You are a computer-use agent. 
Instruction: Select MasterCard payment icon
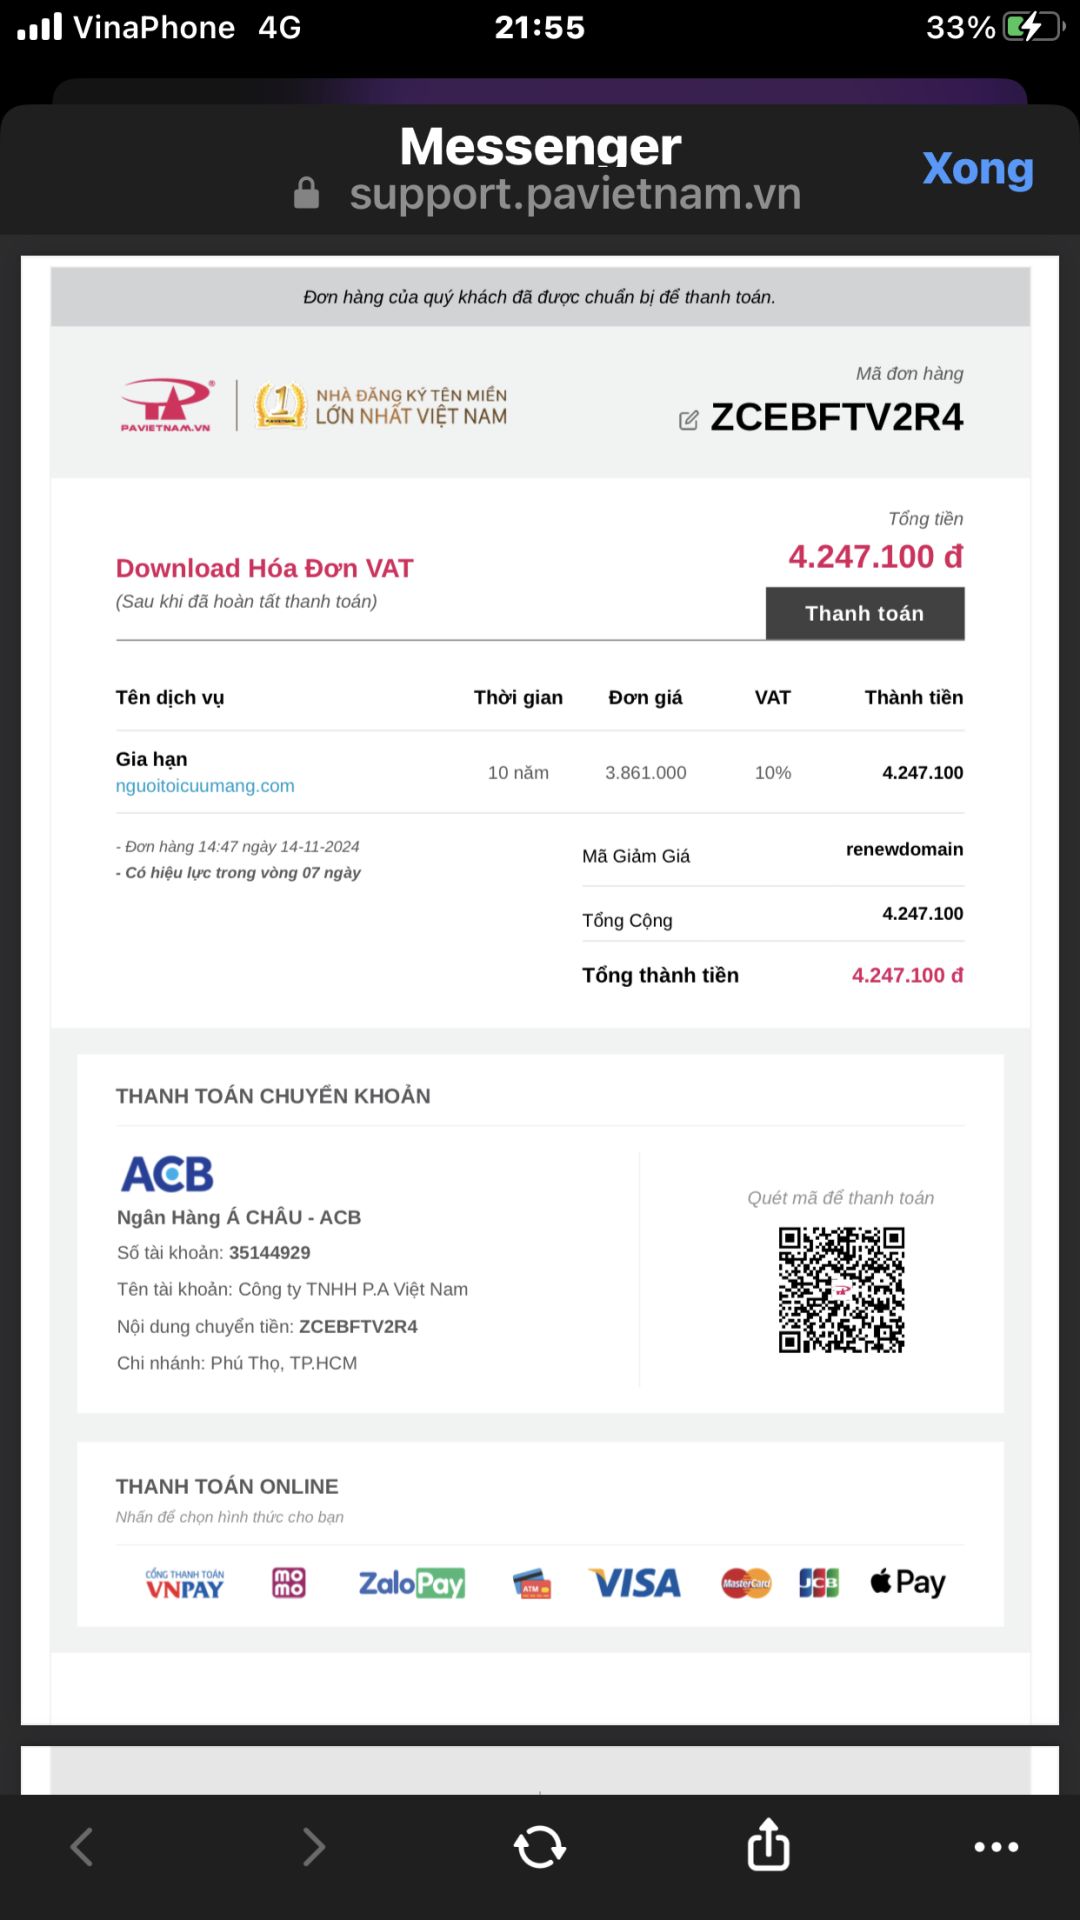(x=746, y=1583)
